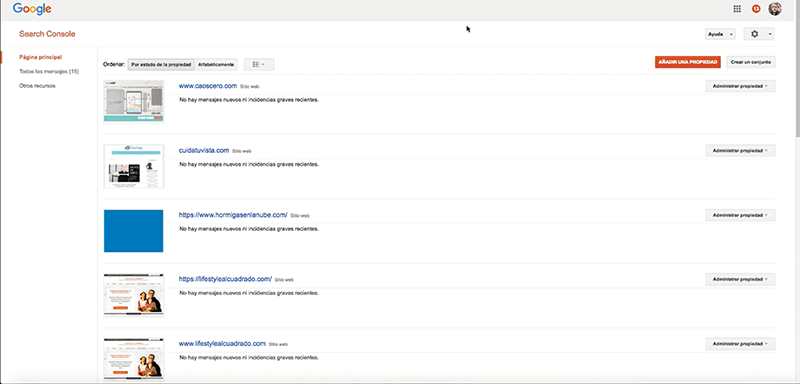The height and width of the screenshot is (384, 800).
Task: Select Página principal in sidebar
Action: (40, 57)
